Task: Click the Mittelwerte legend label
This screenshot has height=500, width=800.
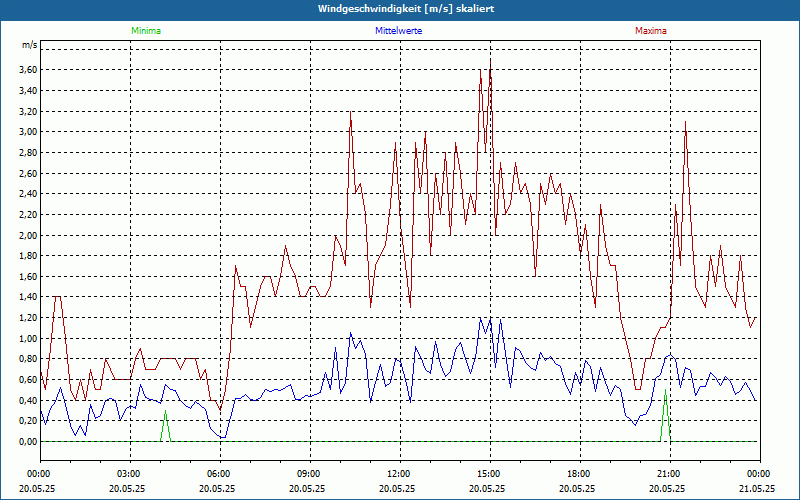Action: 398,31
